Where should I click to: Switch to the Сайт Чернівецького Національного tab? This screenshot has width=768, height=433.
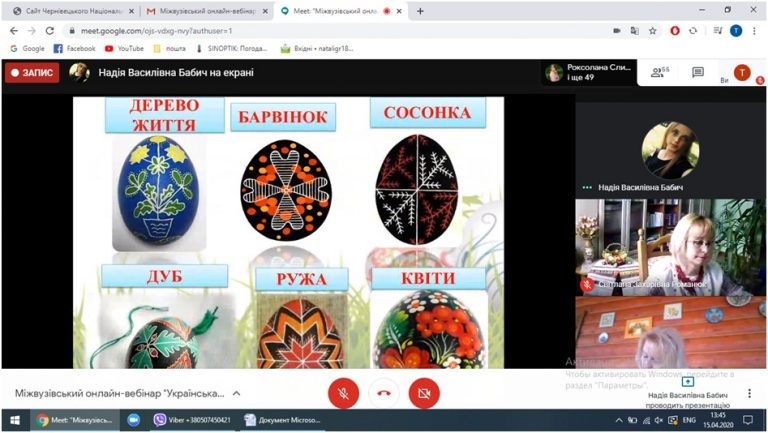(73, 11)
